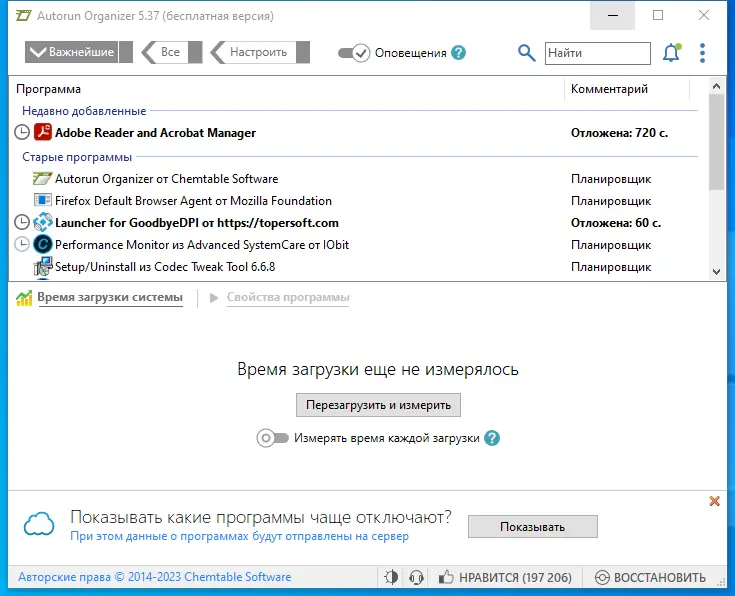The image size is (735, 596).
Task: Click the magnifier search icon
Action: [526, 53]
